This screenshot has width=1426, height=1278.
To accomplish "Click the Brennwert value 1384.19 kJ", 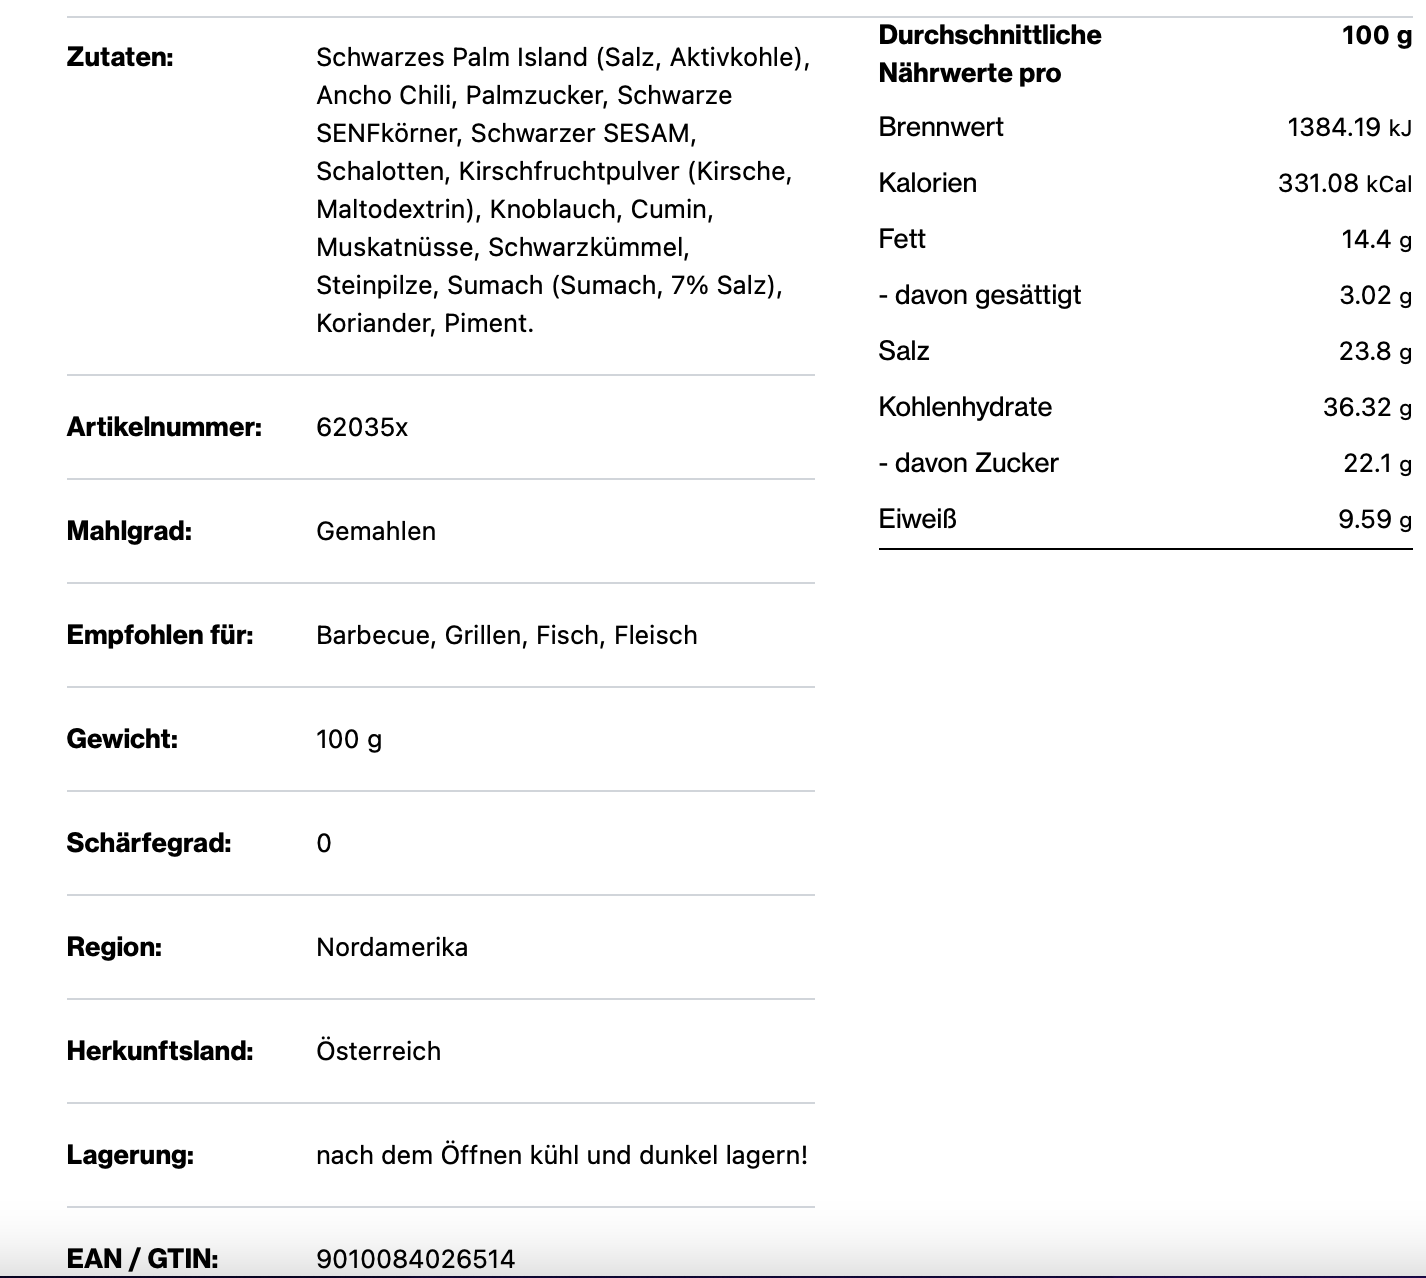I will [x=1348, y=128].
